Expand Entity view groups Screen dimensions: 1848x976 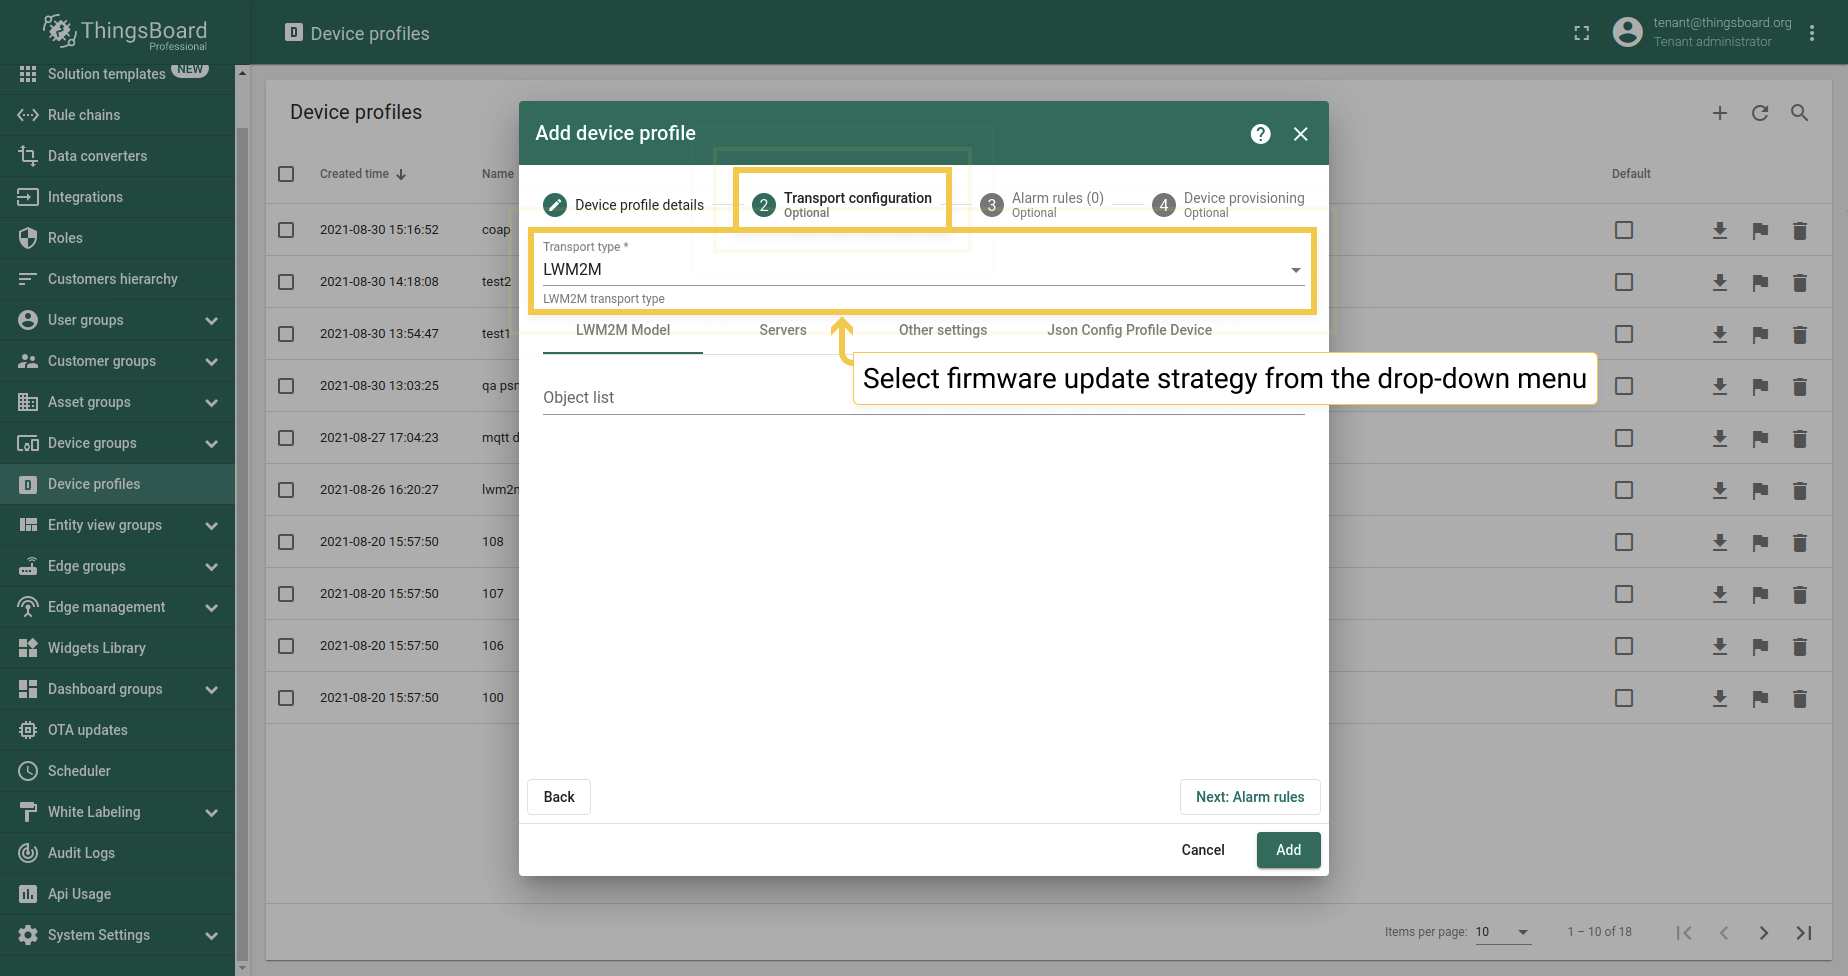click(211, 525)
